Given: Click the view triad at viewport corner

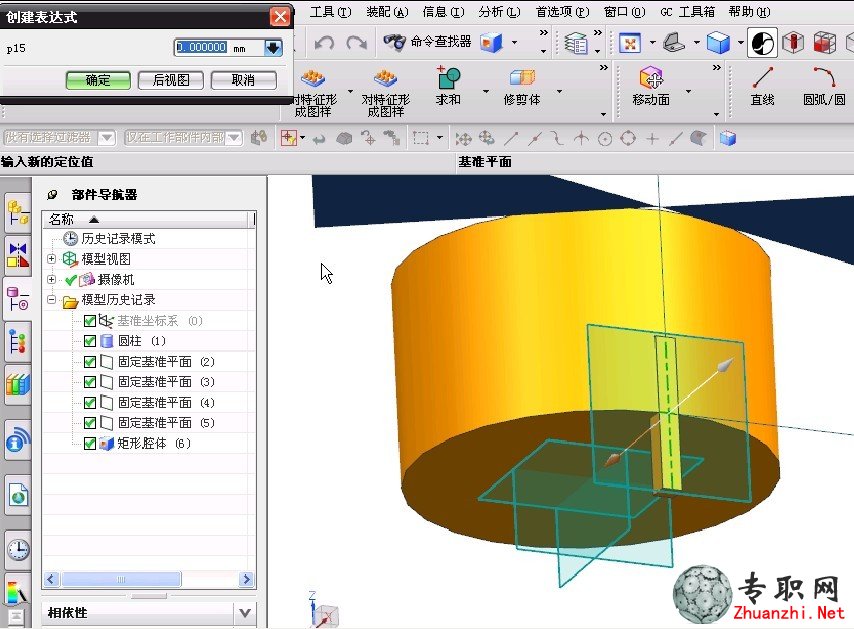Looking at the screenshot, I should tap(324, 609).
